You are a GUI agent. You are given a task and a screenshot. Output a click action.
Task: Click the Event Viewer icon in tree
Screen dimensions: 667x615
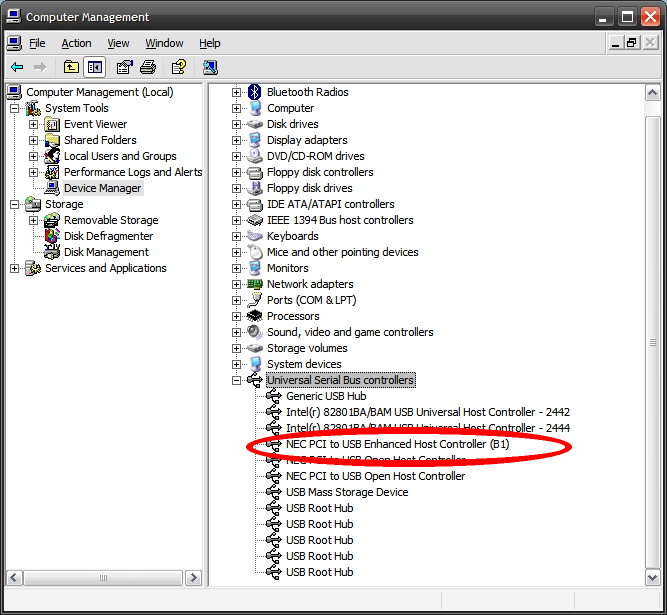52,124
